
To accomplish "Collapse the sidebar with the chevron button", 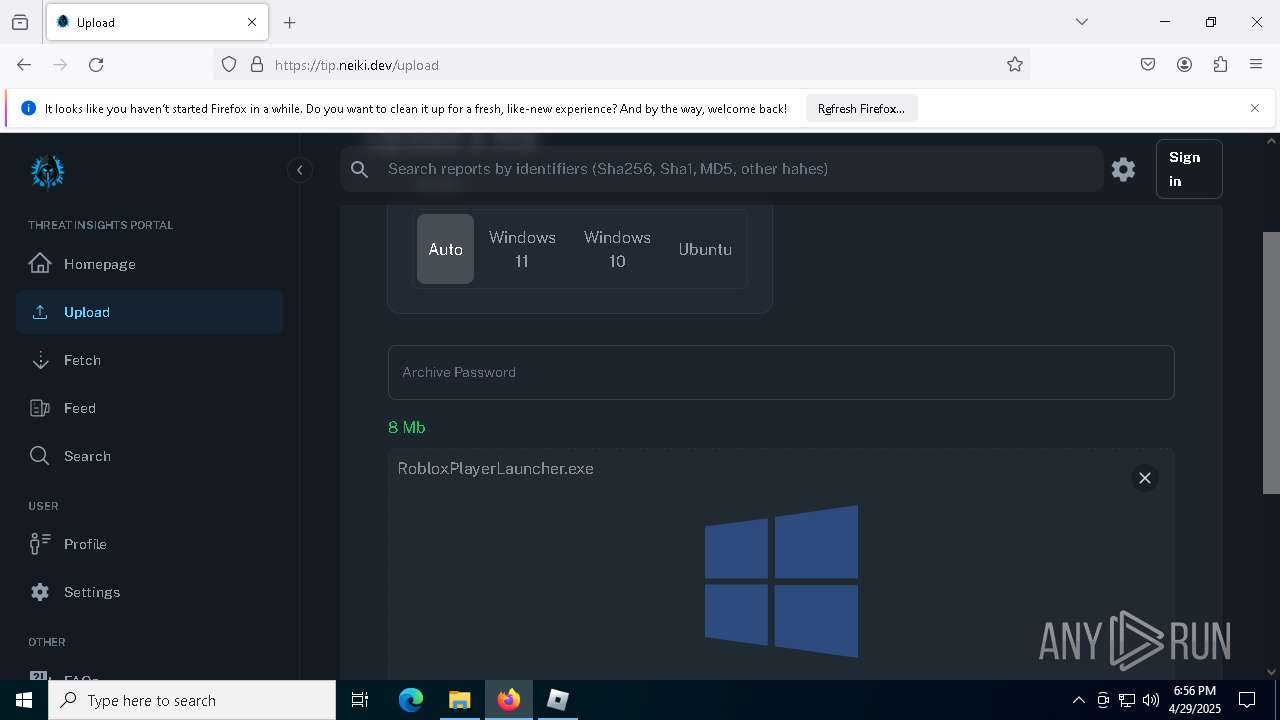I will [x=299, y=170].
